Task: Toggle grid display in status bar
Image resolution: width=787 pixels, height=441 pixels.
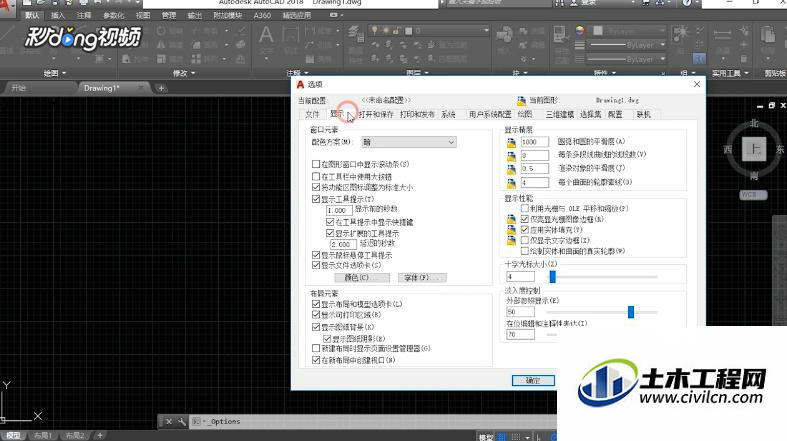Action: [x=502, y=437]
